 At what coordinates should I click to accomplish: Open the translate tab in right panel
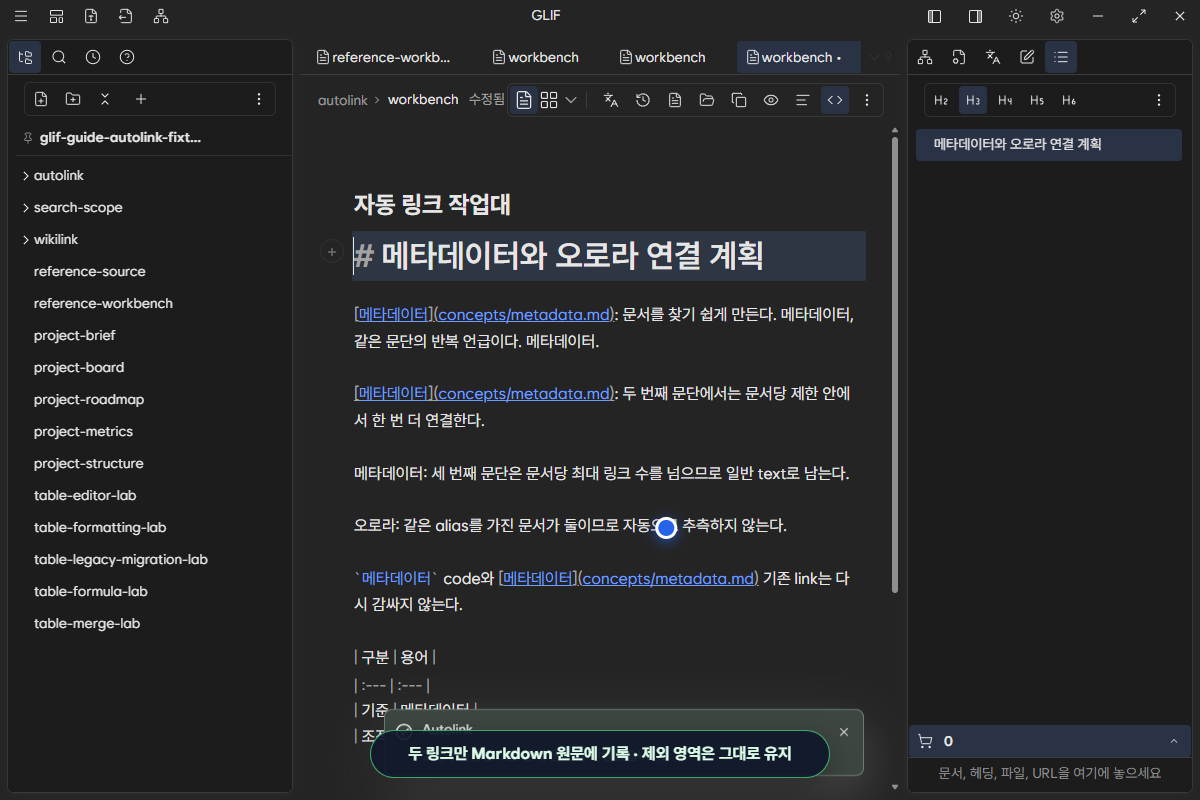tap(993, 57)
